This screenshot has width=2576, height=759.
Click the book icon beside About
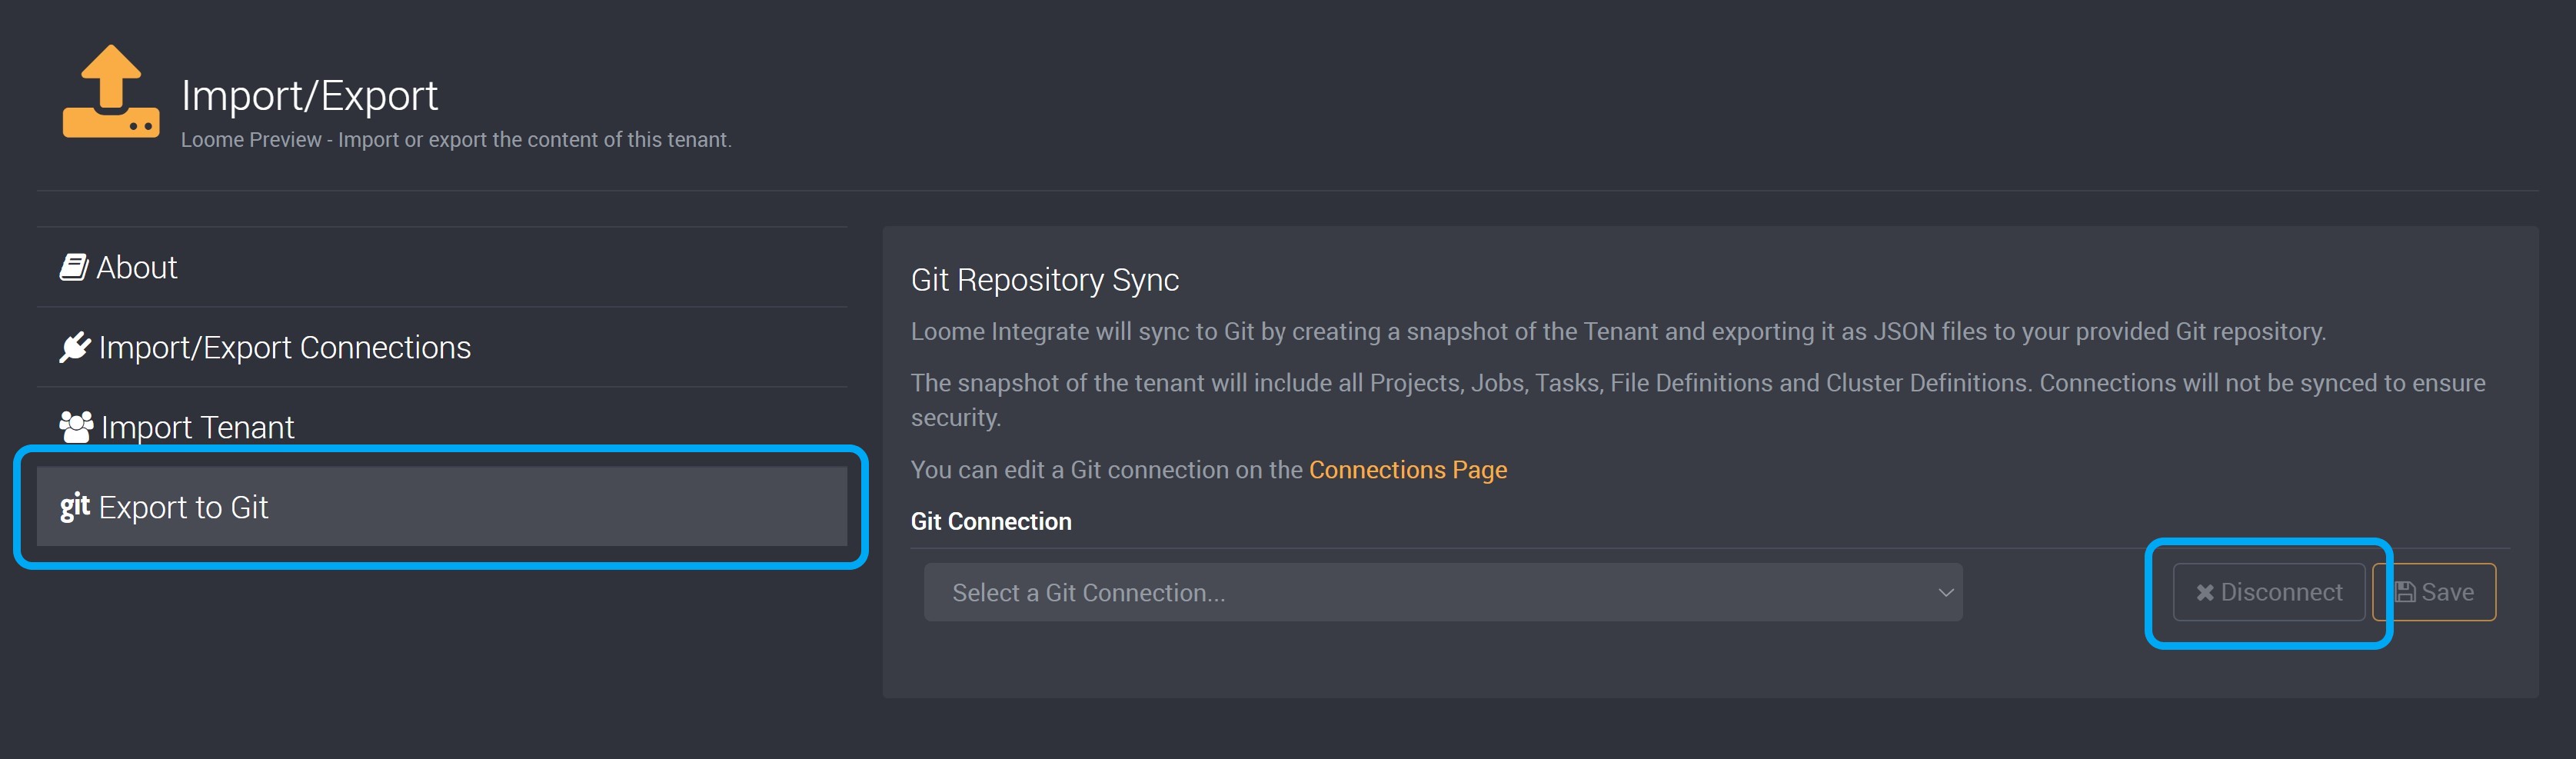[74, 267]
